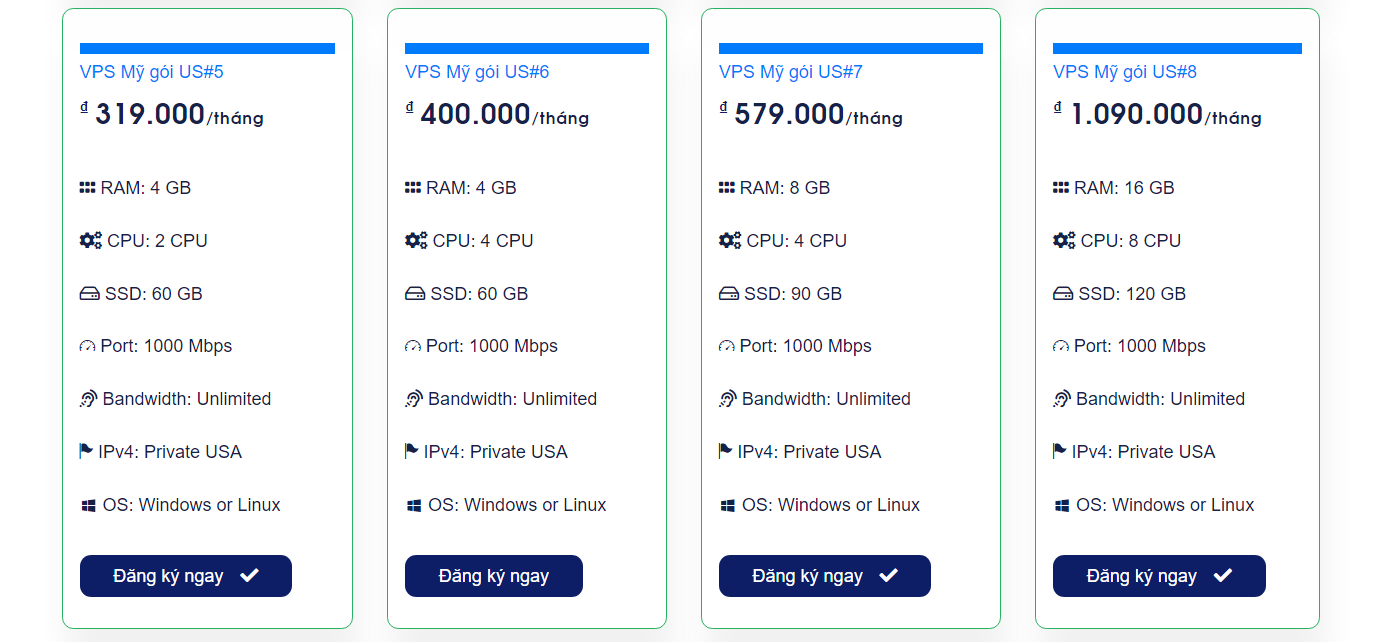The height and width of the screenshot is (642, 1392).
Task: Click the SSD drive icon in US#7 plan
Action: coord(728,294)
